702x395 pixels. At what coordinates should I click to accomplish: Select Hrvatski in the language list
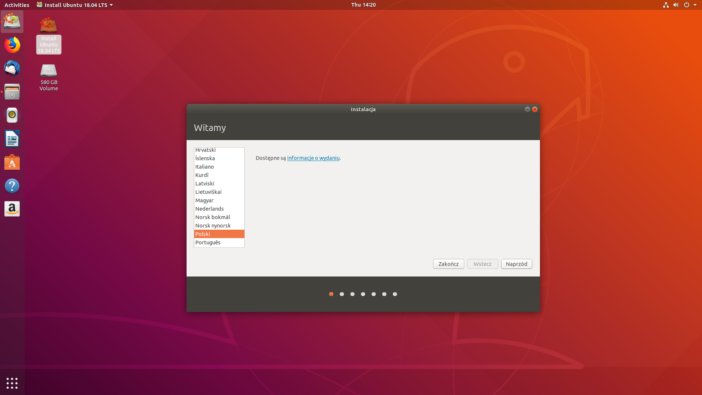(219, 150)
